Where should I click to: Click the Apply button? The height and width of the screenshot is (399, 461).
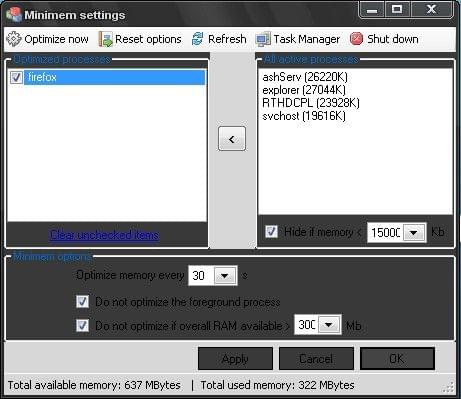[x=235, y=359]
